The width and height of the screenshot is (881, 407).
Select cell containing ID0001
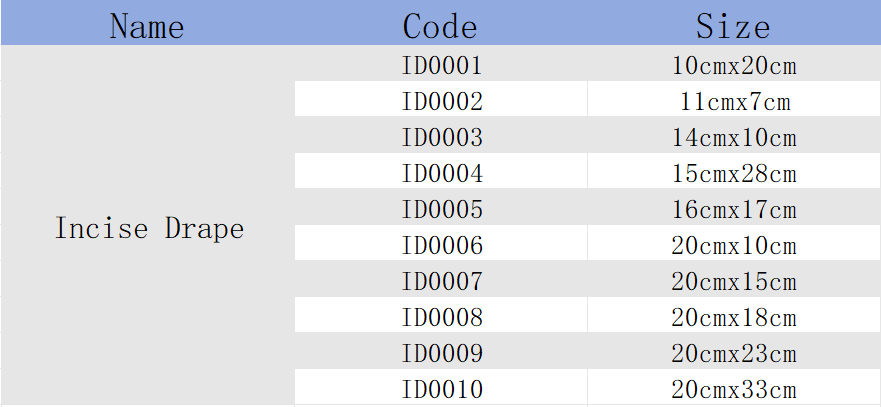point(441,63)
